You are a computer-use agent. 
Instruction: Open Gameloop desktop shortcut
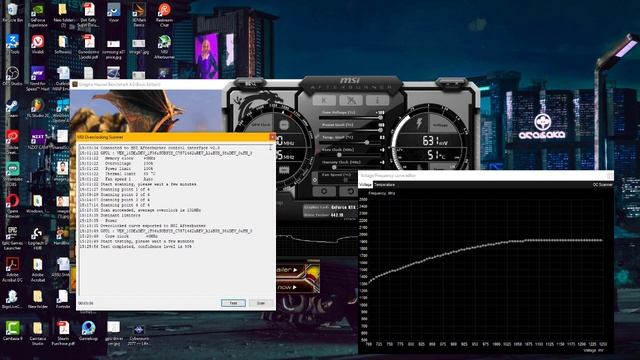click(88, 331)
